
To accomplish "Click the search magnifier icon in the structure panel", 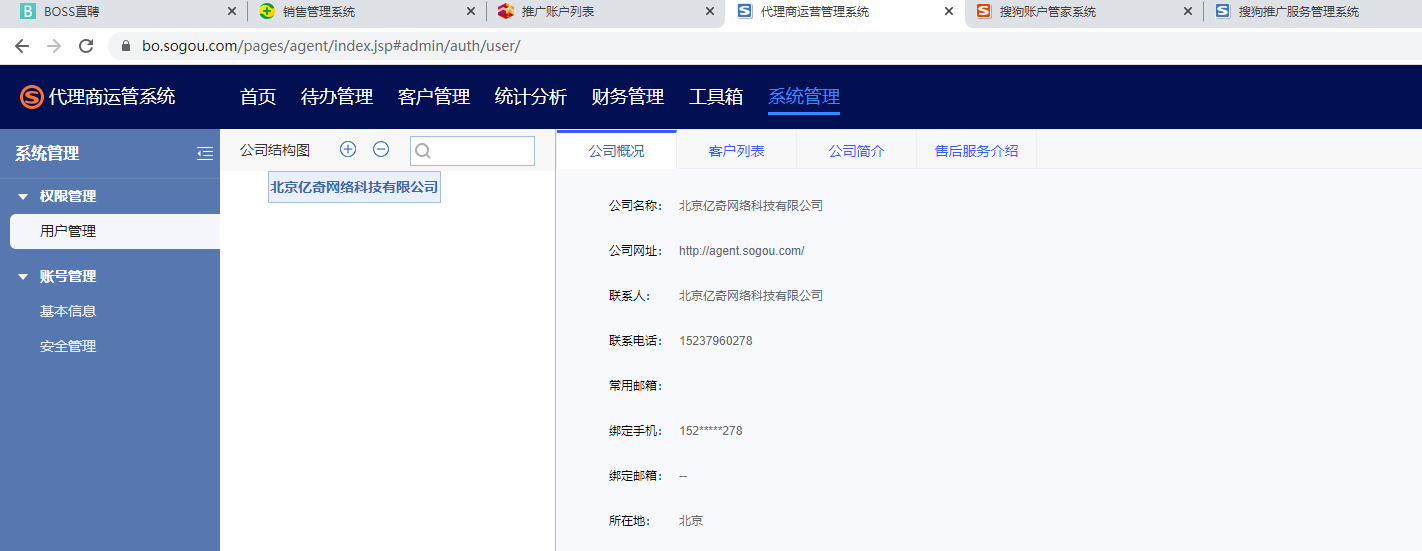I will tap(423, 151).
